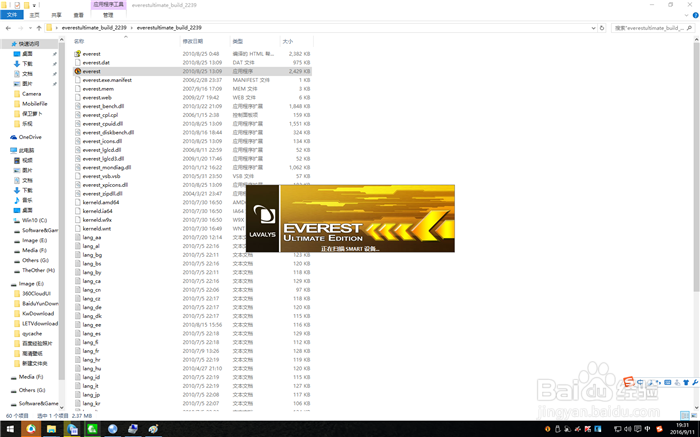Screen dimensions: 700x437
Task: Select the everest compiled HTML help file icon
Action: [x=78, y=54]
